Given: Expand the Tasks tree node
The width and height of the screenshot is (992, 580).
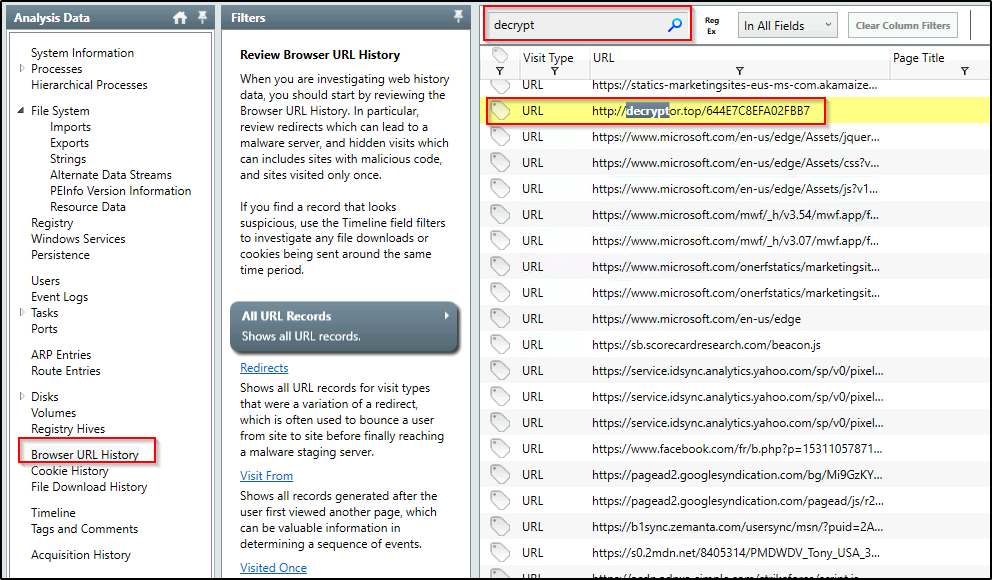Looking at the screenshot, I should pos(22,313).
